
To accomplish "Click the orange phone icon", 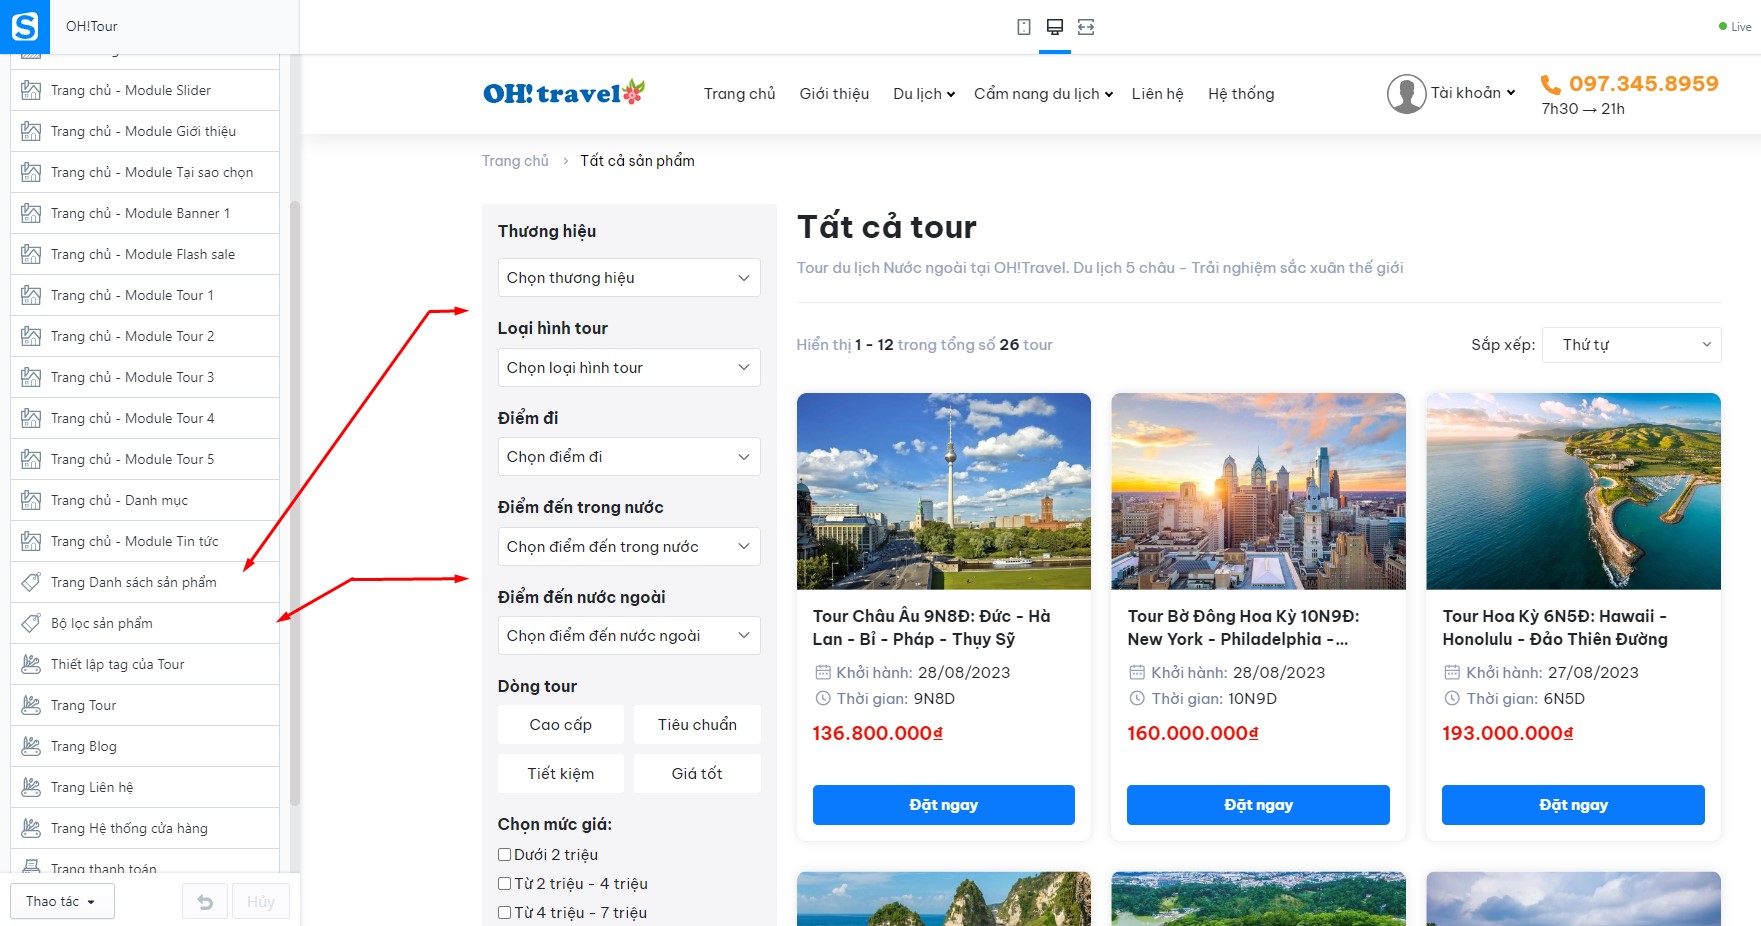I will 1551,85.
